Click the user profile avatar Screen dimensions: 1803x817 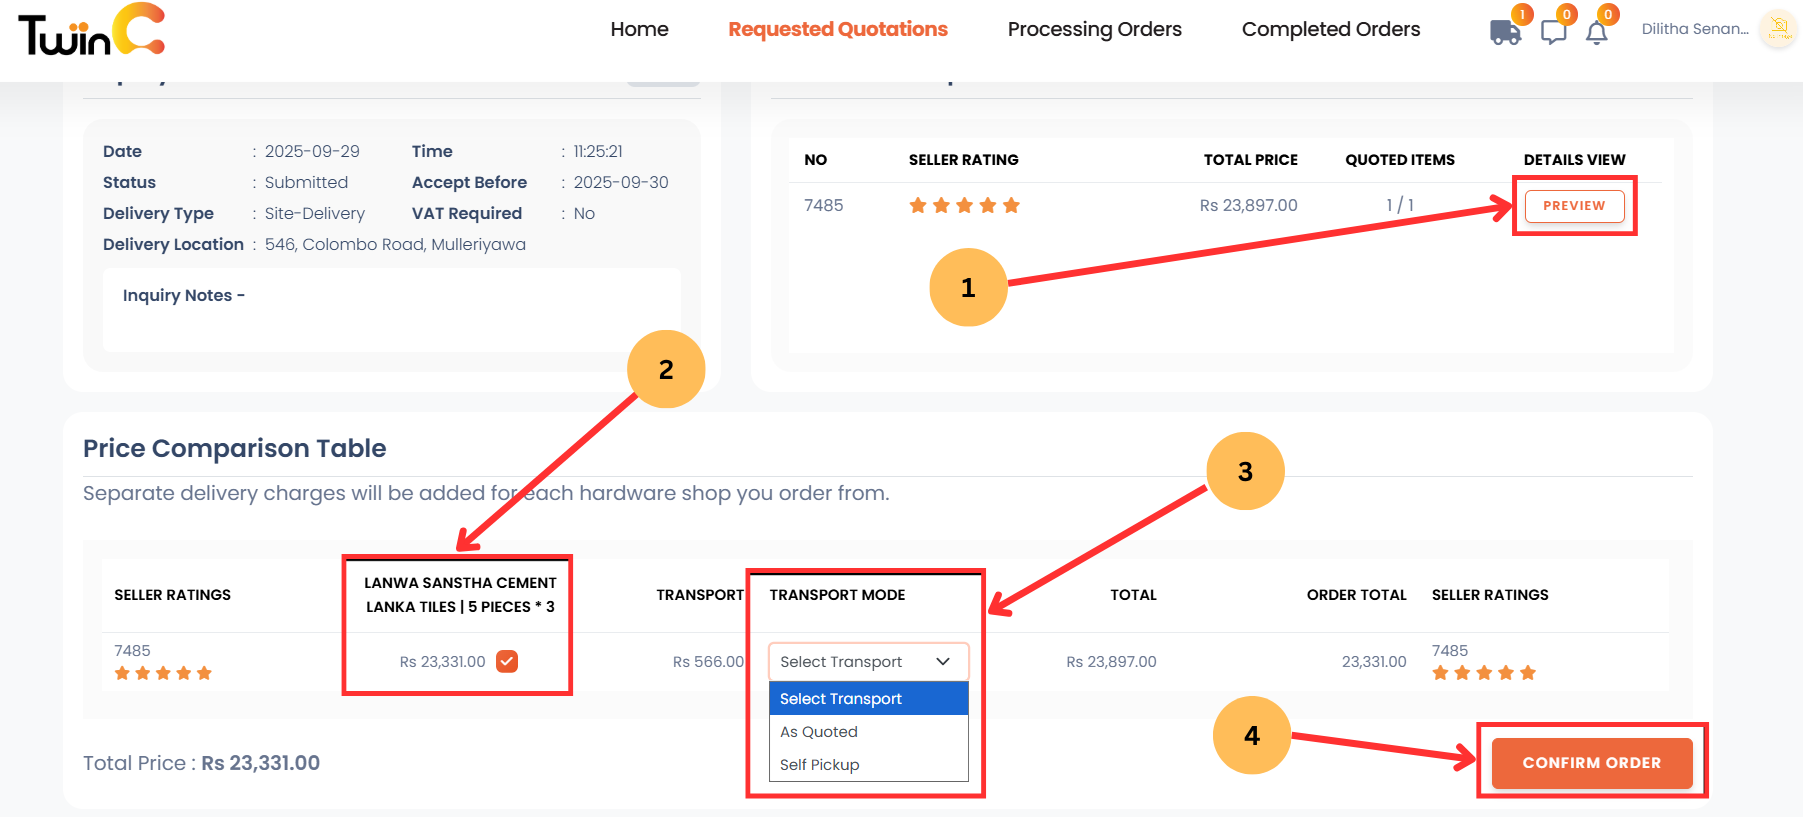[1779, 29]
